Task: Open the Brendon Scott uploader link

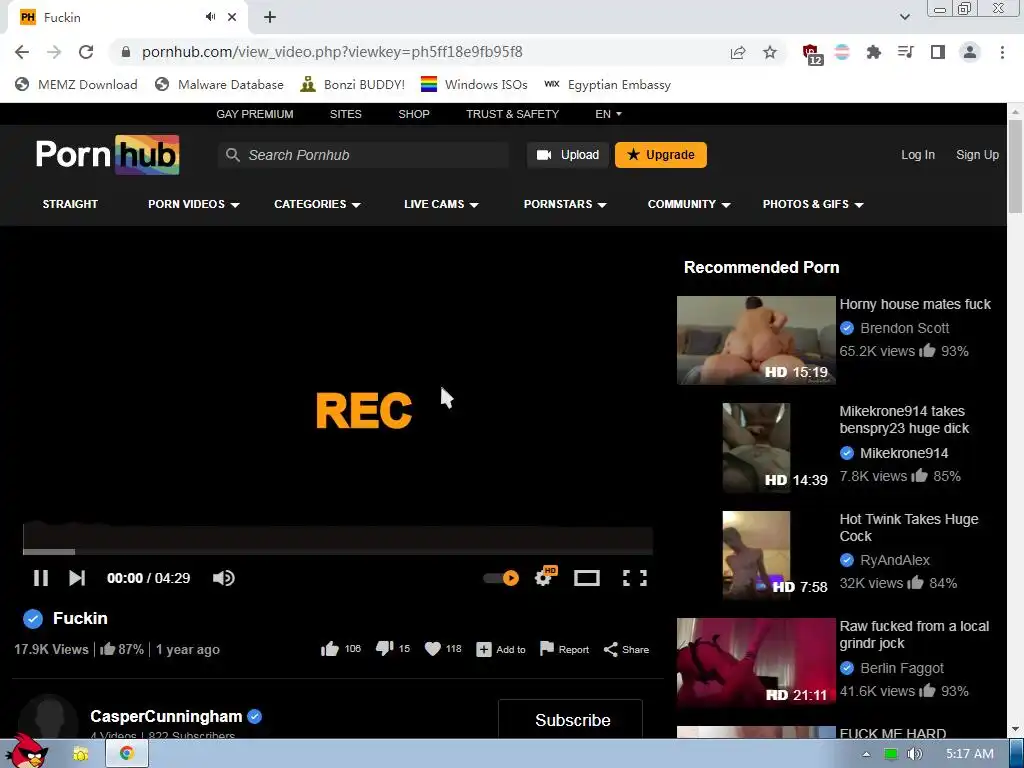Action: [904, 328]
